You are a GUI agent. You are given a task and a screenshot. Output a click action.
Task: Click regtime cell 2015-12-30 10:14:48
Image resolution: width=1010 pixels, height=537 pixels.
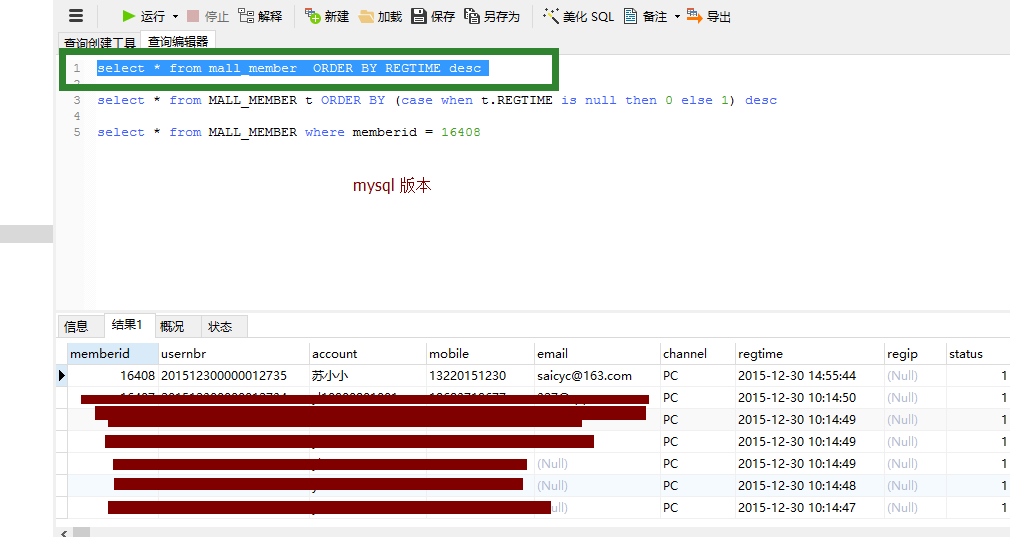pyautogui.click(x=810, y=485)
